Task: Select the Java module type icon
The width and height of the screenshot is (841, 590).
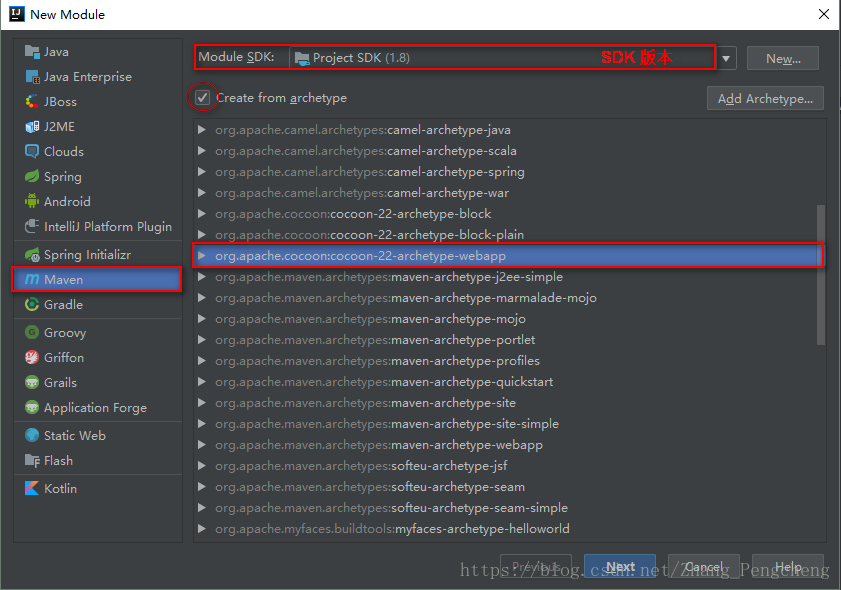Action: pos(32,52)
